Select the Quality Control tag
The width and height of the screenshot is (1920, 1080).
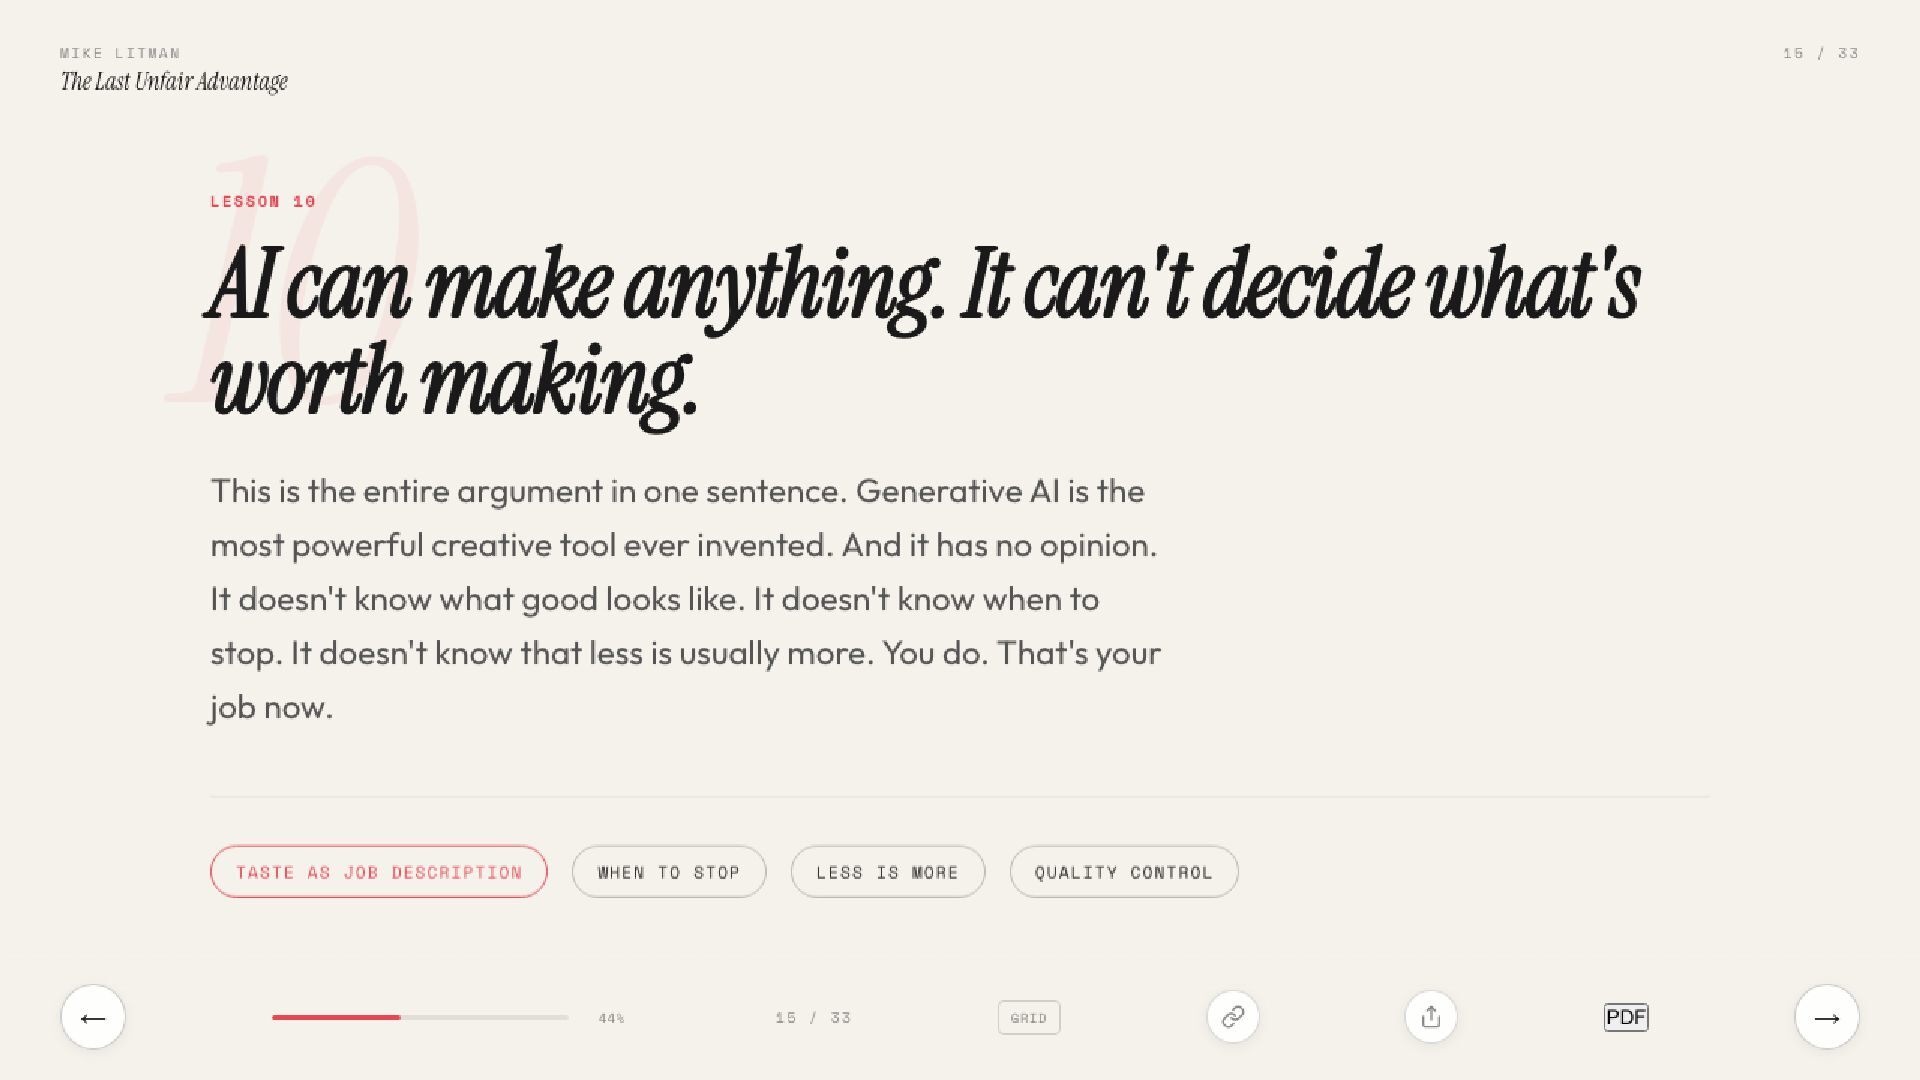click(1124, 872)
